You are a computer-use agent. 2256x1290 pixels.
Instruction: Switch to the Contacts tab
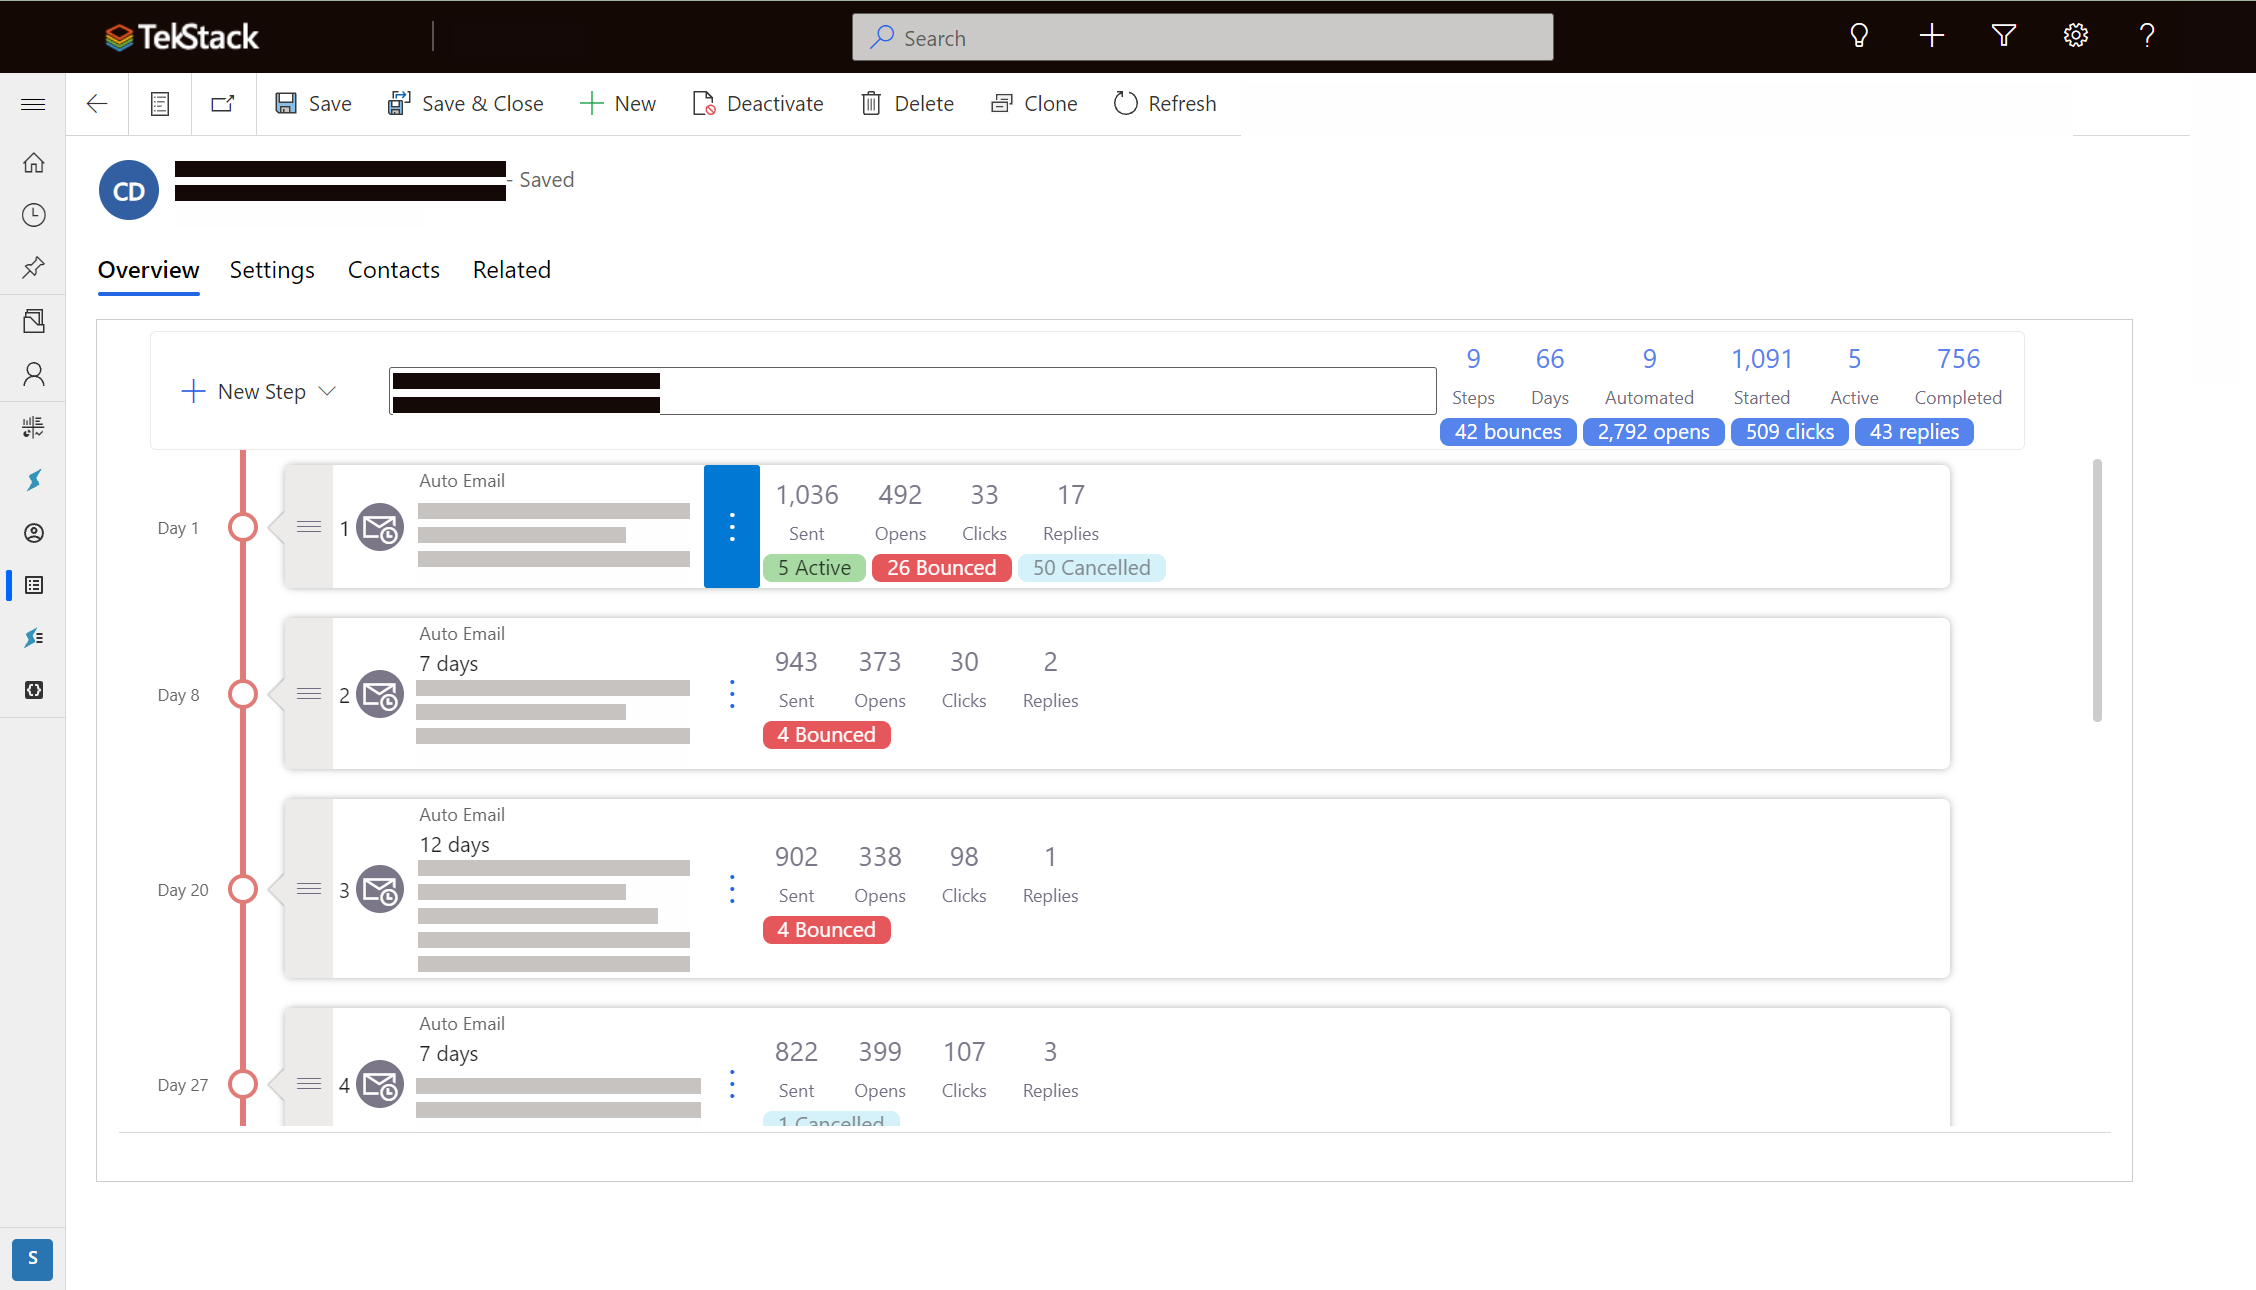394,270
